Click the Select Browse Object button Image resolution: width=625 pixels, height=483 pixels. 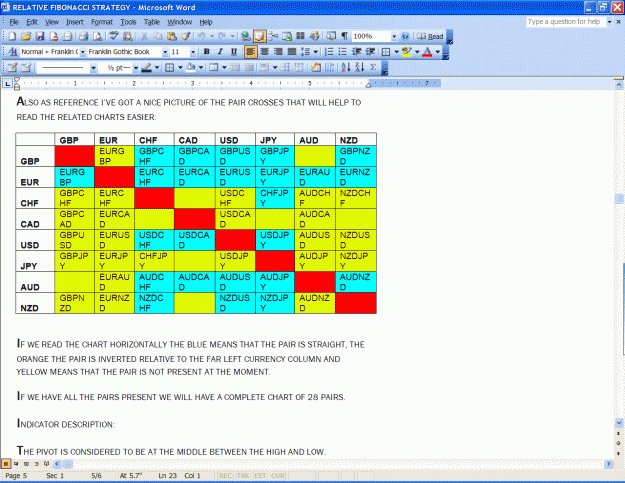(619, 443)
